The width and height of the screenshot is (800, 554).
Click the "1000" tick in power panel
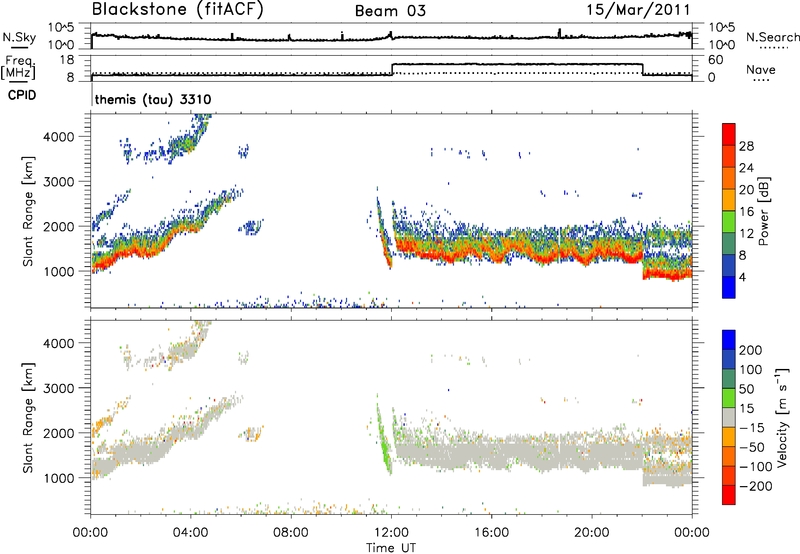(59, 271)
